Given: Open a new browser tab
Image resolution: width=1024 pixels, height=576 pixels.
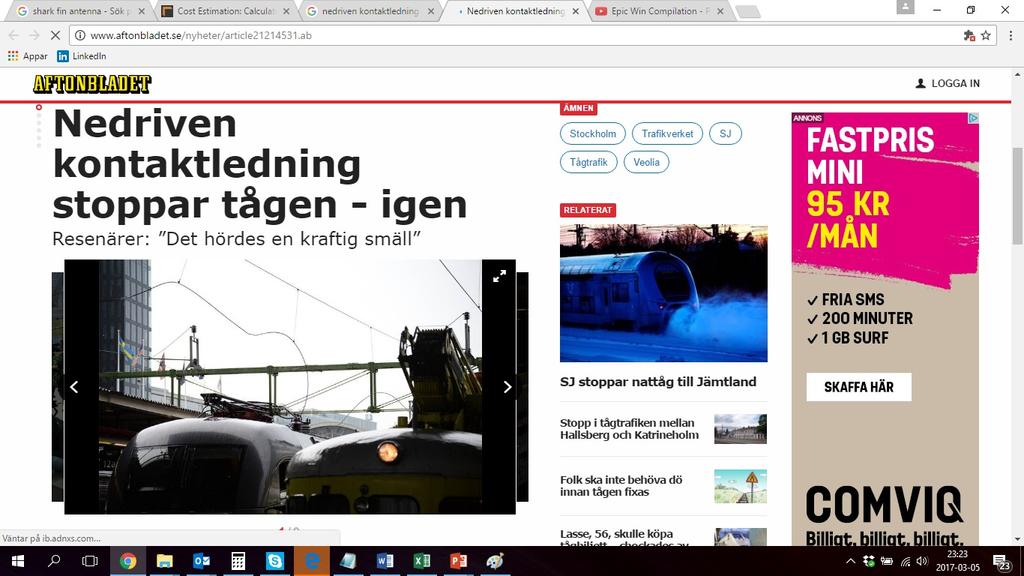Looking at the screenshot, I should tap(748, 12).
